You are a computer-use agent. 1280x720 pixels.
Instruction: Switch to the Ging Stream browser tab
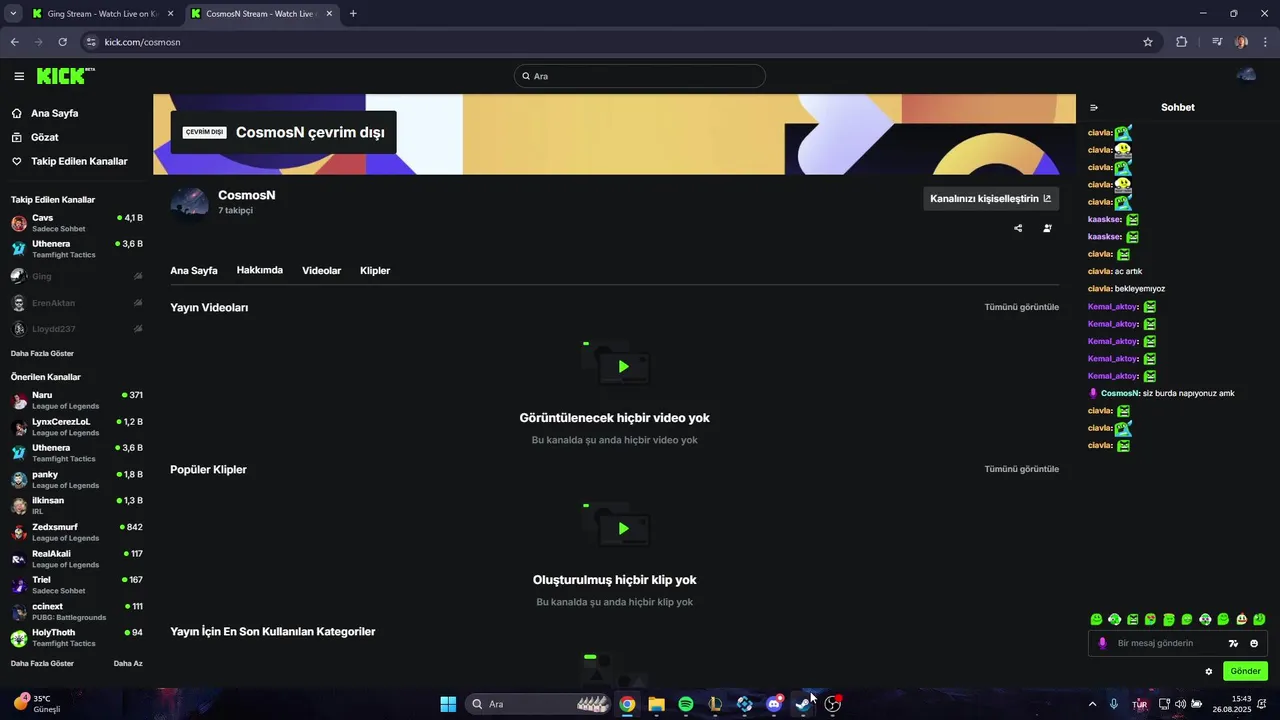coord(102,14)
